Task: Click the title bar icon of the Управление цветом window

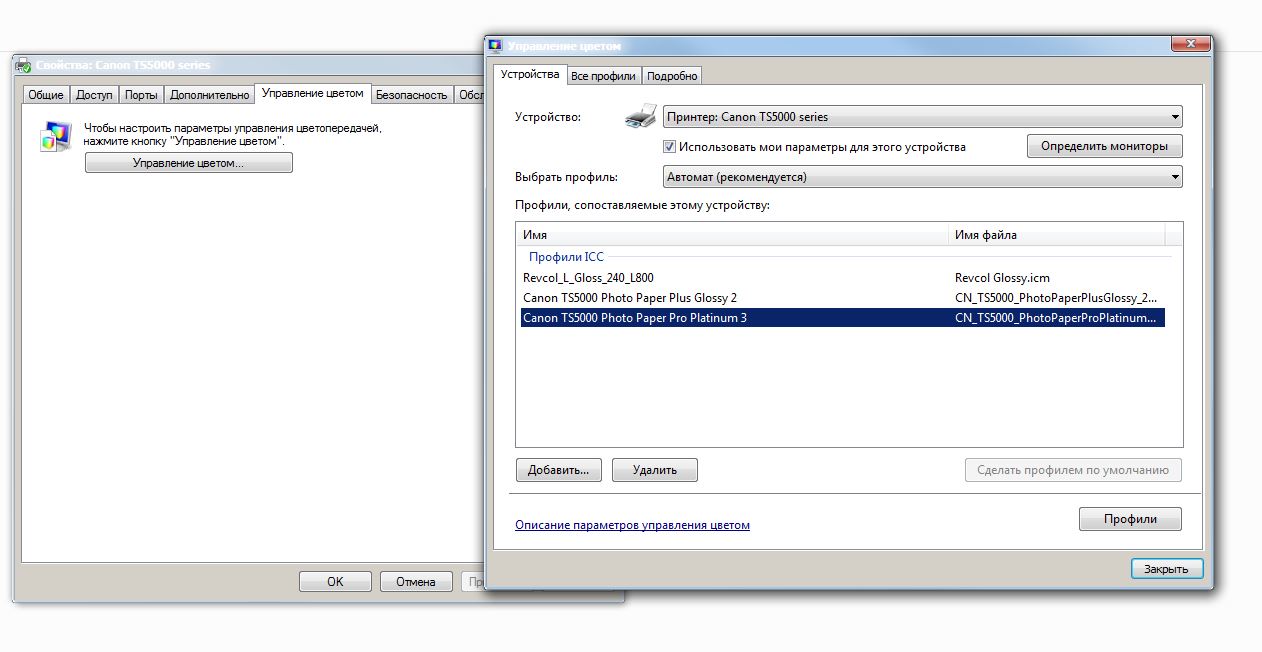Action: 496,46
